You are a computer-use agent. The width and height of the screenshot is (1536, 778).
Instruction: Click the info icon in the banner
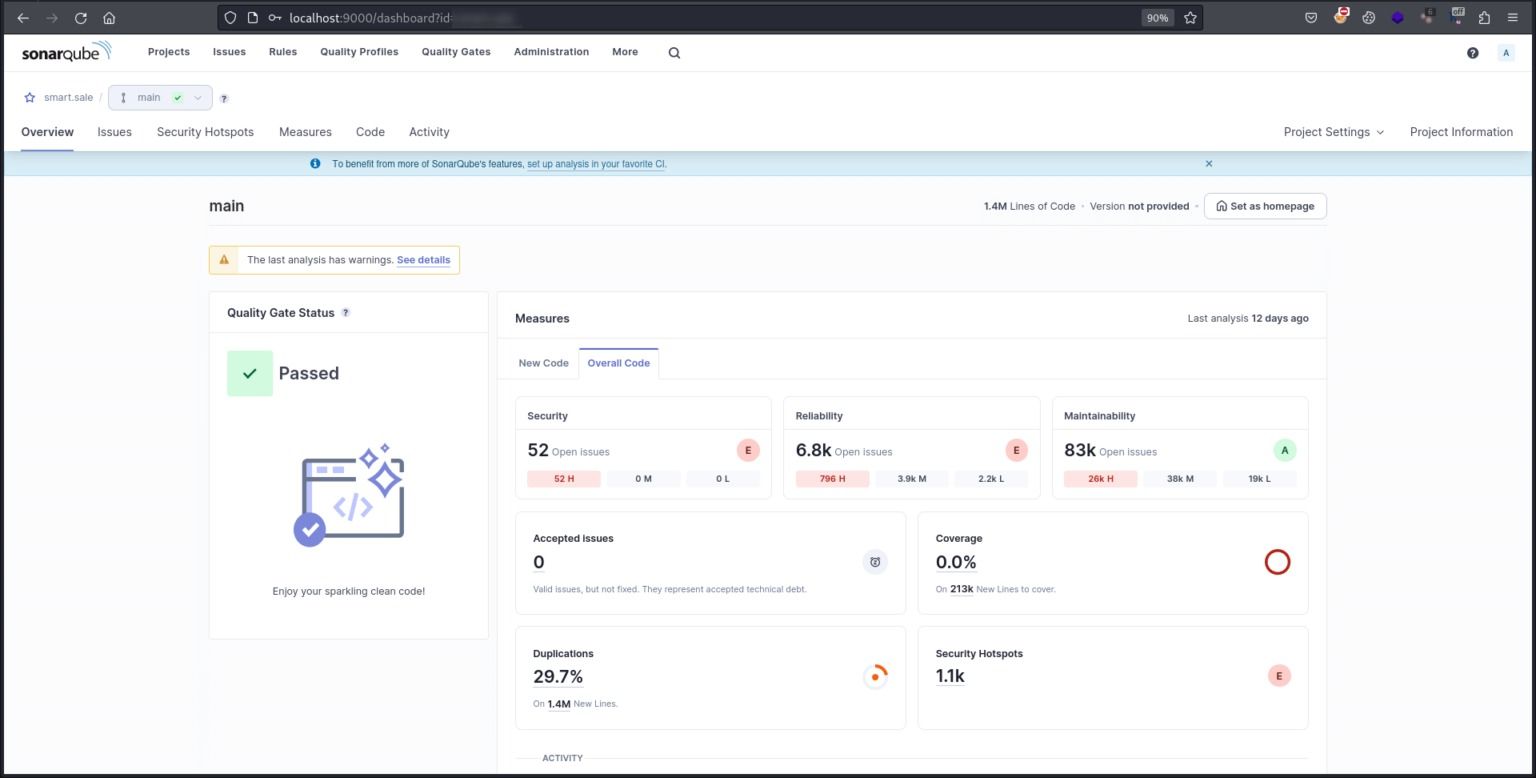pyautogui.click(x=315, y=163)
